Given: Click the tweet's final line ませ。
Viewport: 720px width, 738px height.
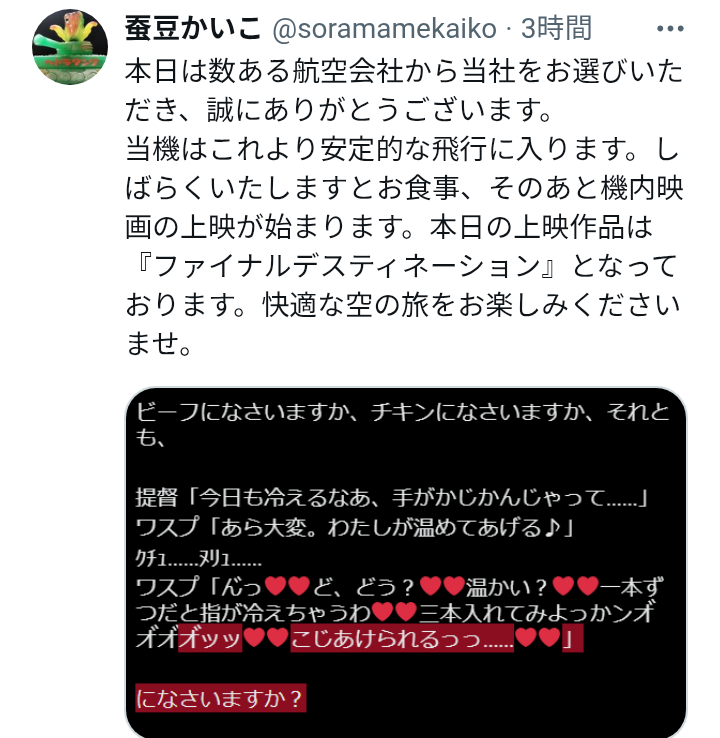Looking at the screenshot, I should 159,344.
